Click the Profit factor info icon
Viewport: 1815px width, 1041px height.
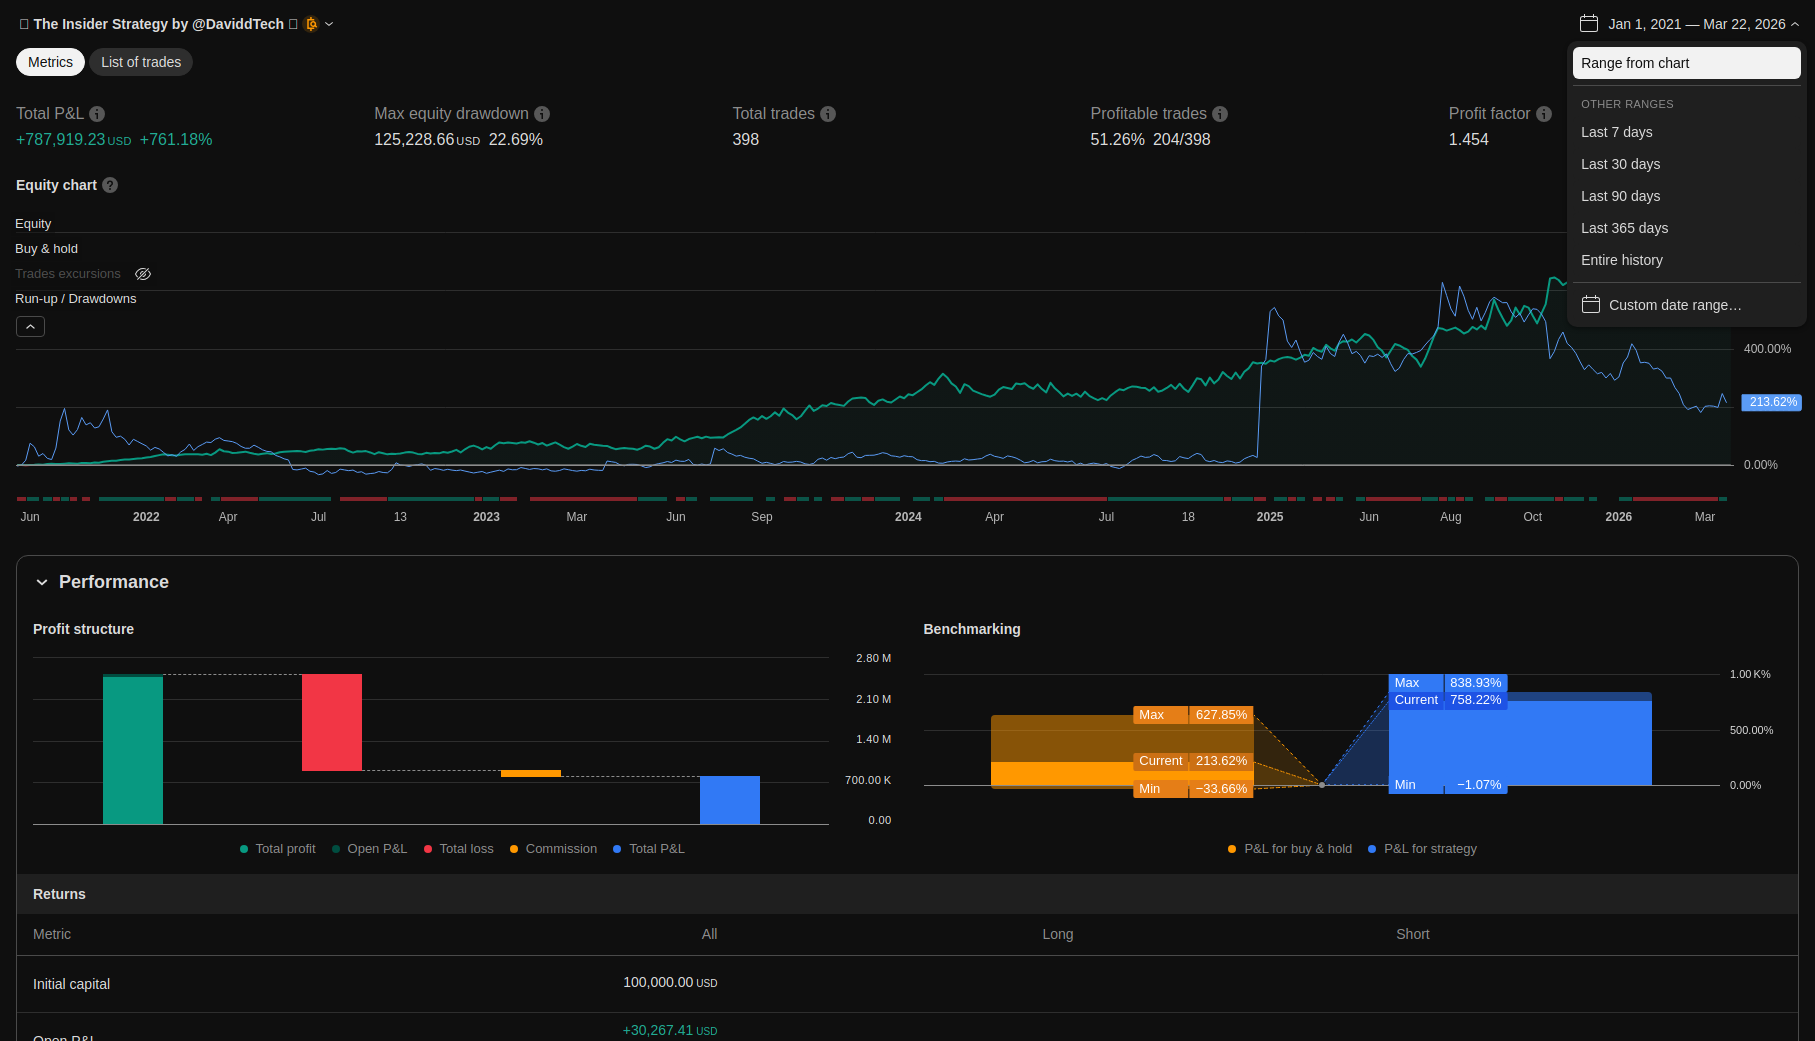(1544, 114)
